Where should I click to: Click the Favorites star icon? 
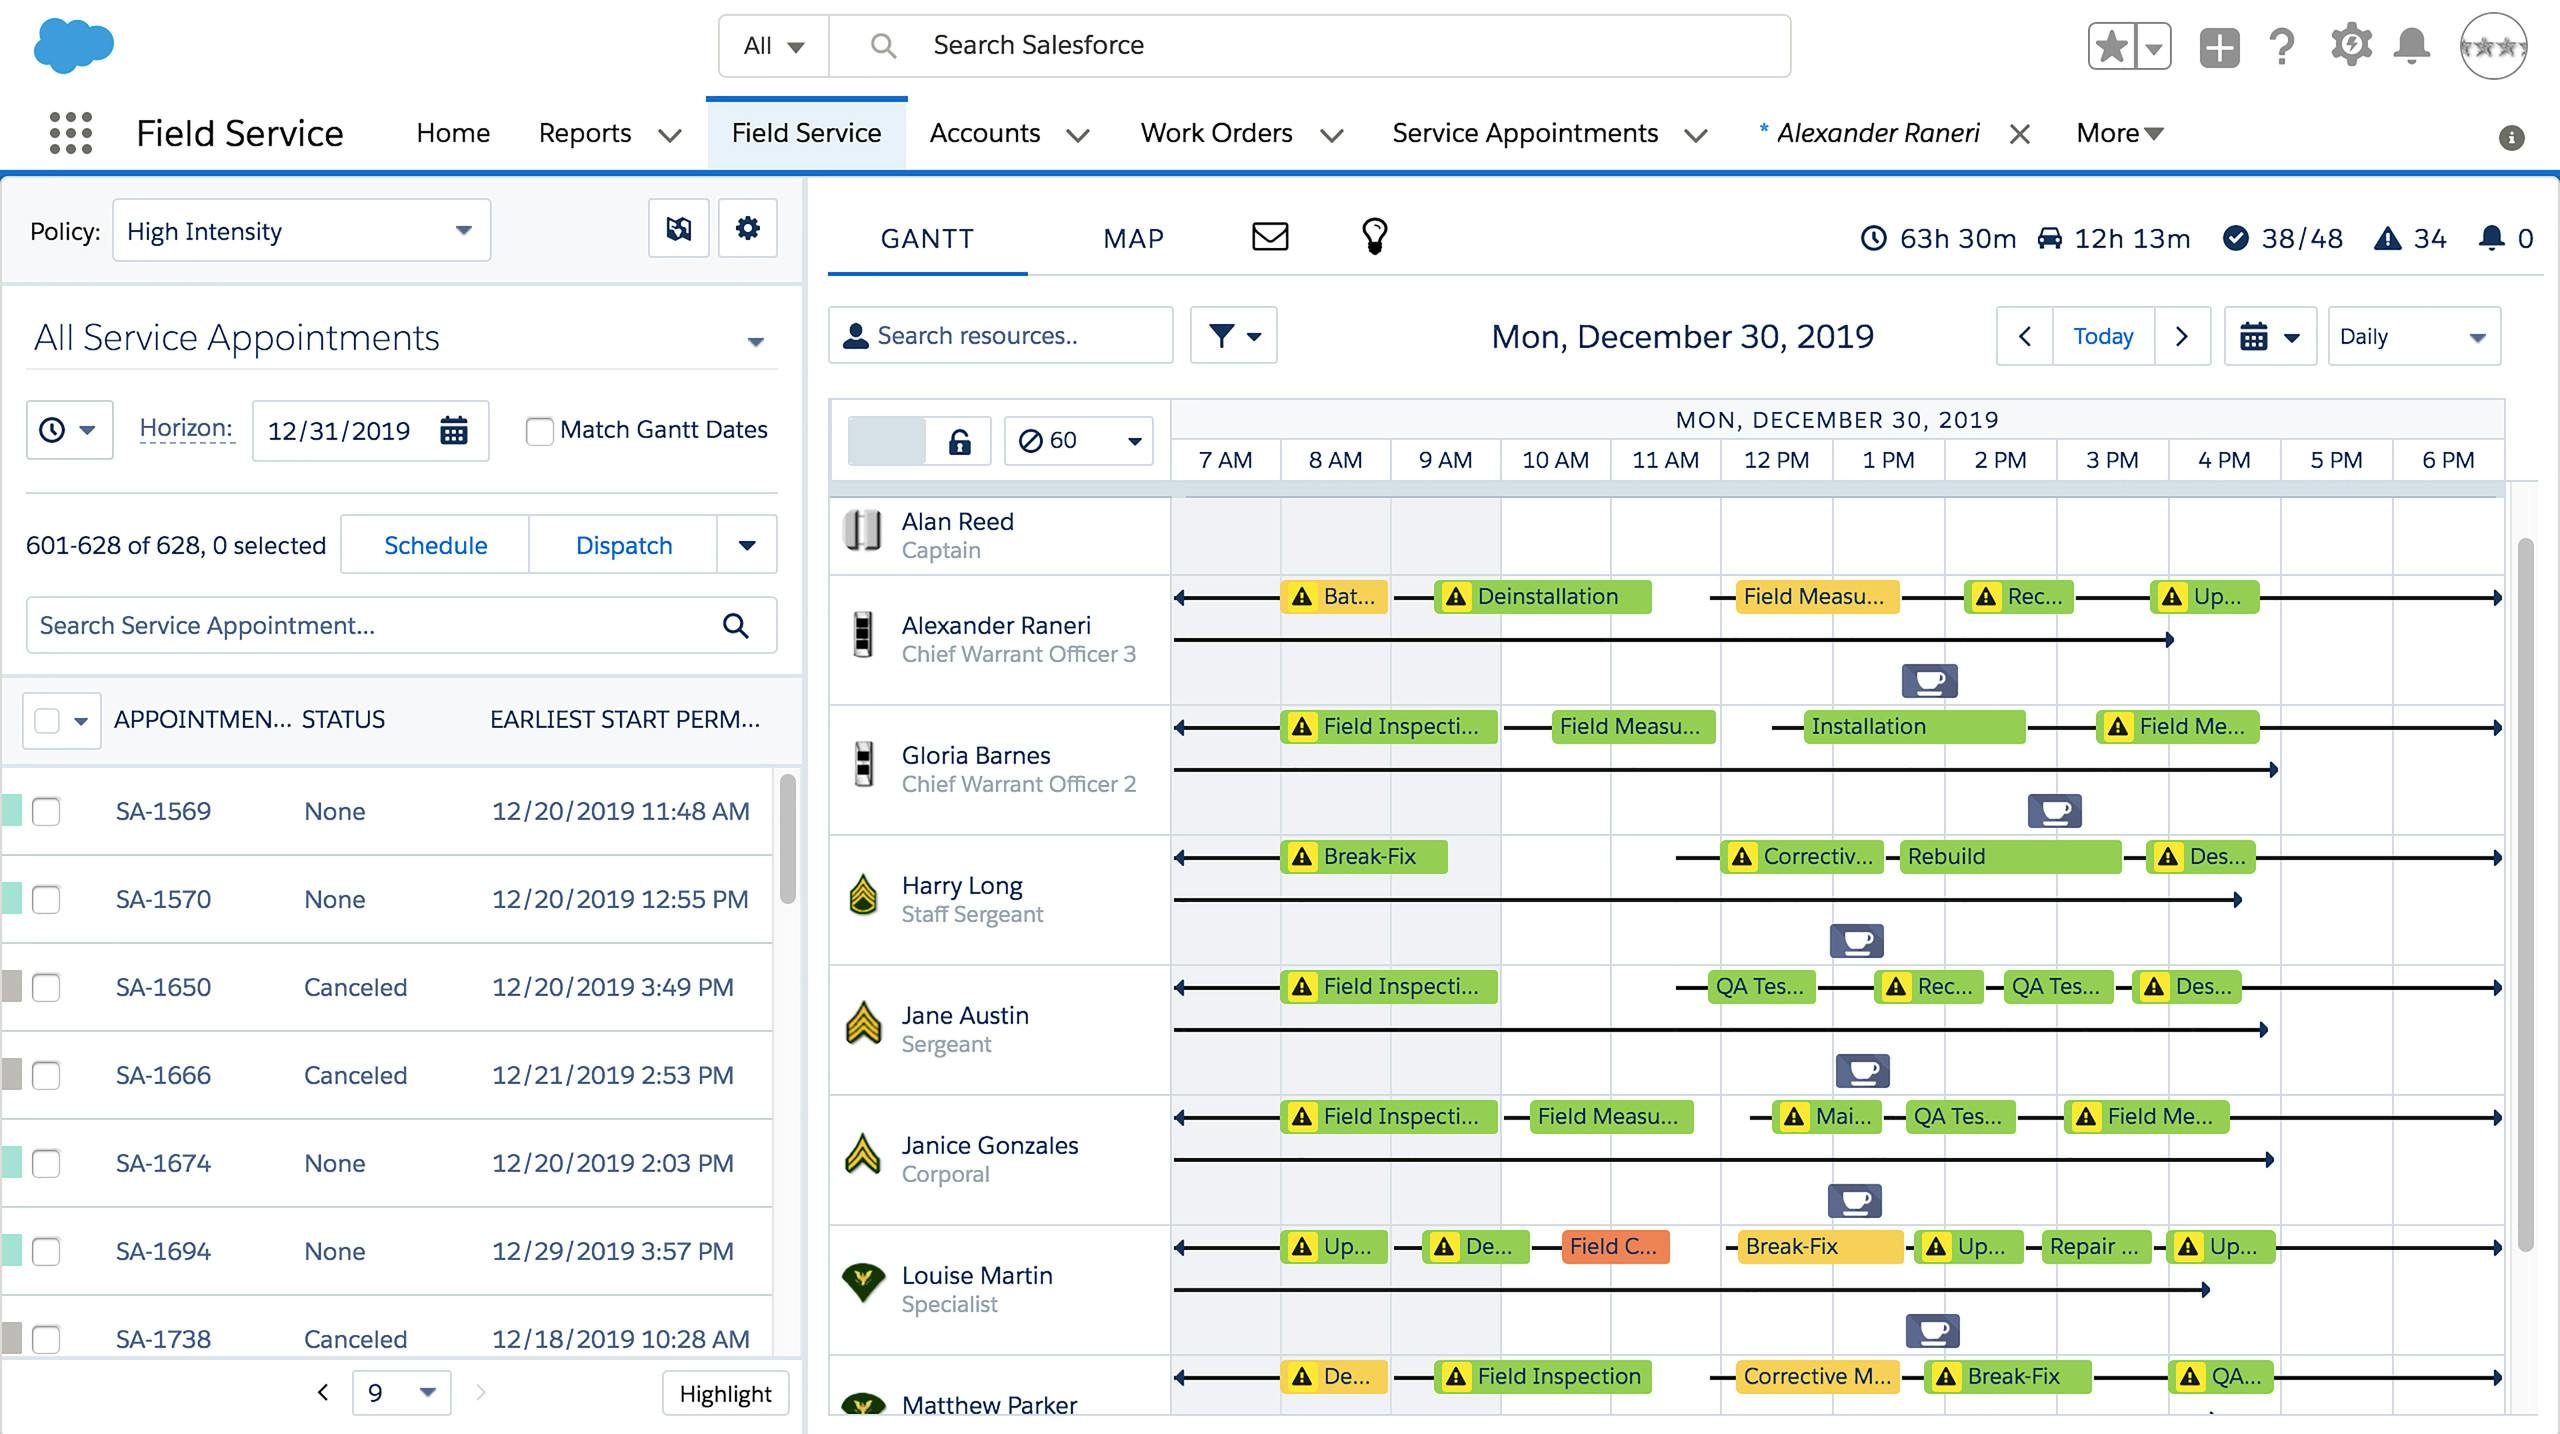2111,46
